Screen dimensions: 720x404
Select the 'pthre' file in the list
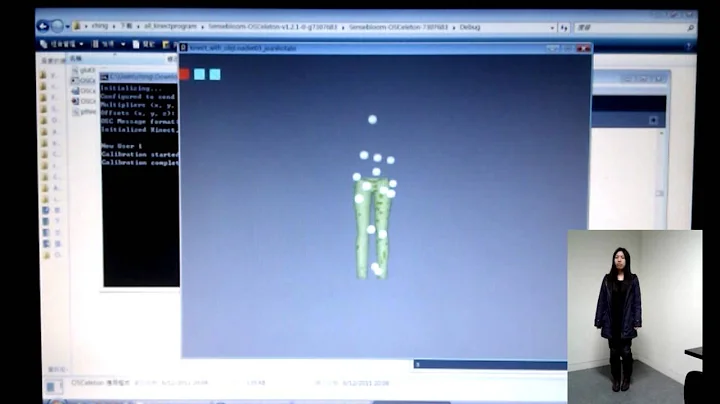[x=84, y=112]
